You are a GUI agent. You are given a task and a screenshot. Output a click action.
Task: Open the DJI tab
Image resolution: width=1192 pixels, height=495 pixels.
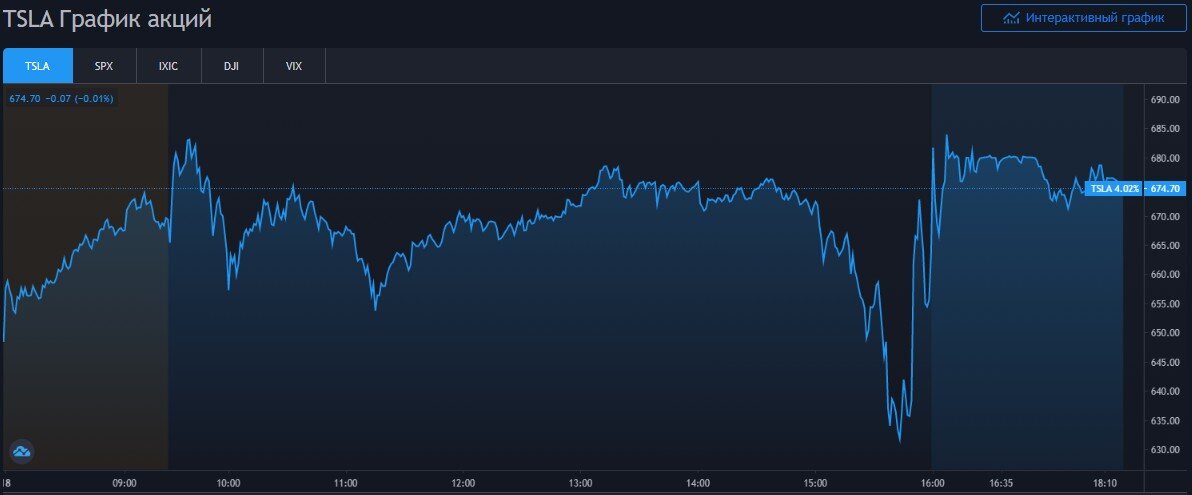pos(232,66)
